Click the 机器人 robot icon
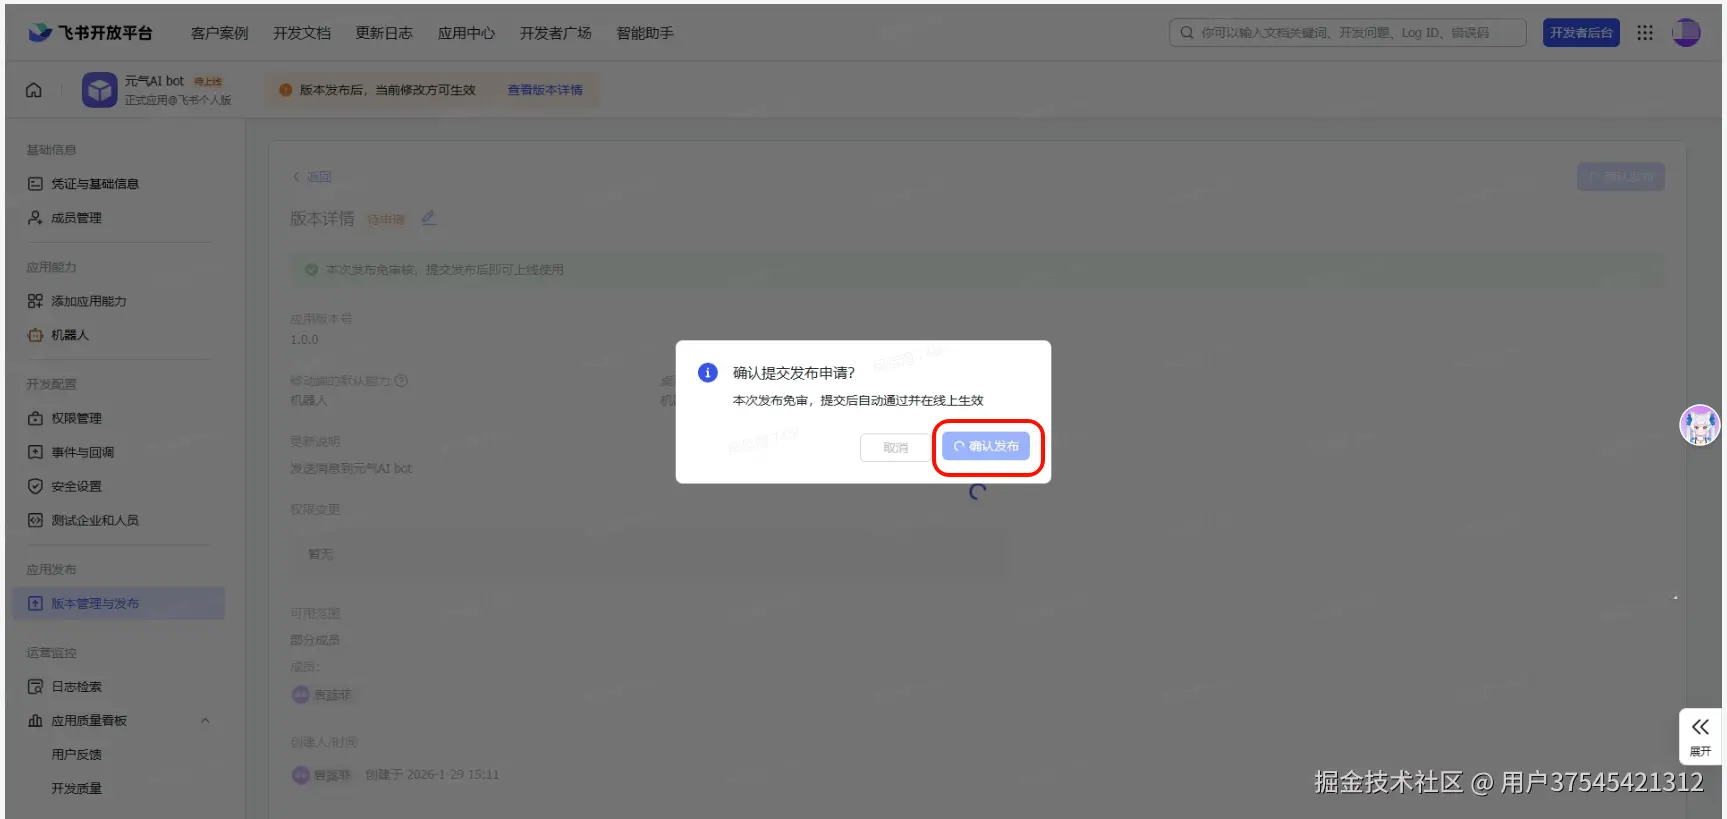The height and width of the screenshot is (819, 1727). 35,335
